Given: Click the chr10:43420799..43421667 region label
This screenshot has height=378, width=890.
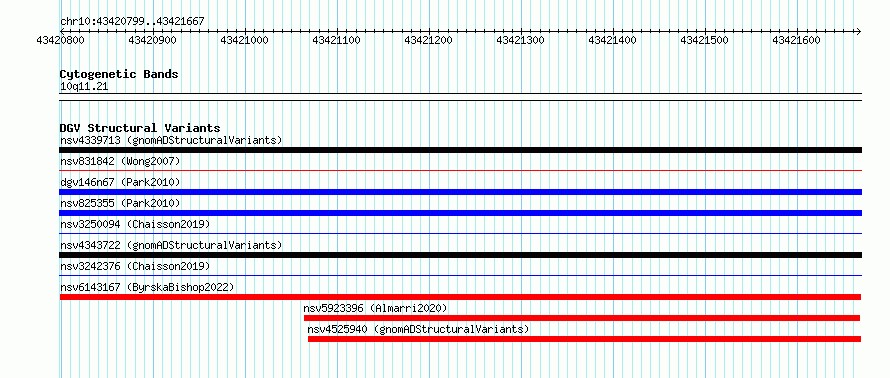Looking at the screenshot, I should [x=132, y=22].
